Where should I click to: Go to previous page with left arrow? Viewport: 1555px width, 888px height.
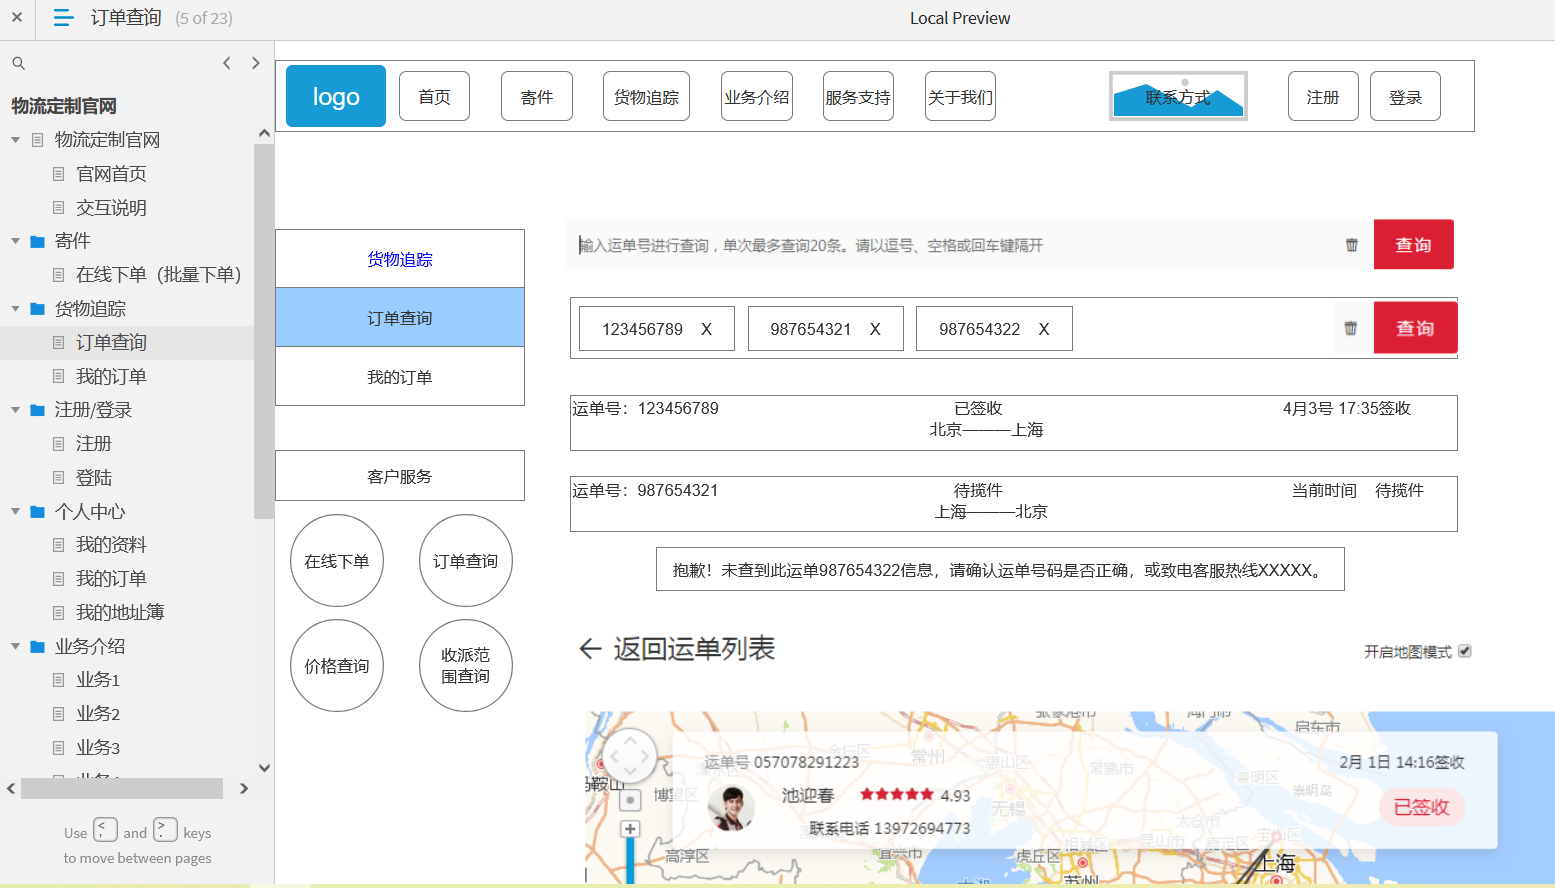227,63
